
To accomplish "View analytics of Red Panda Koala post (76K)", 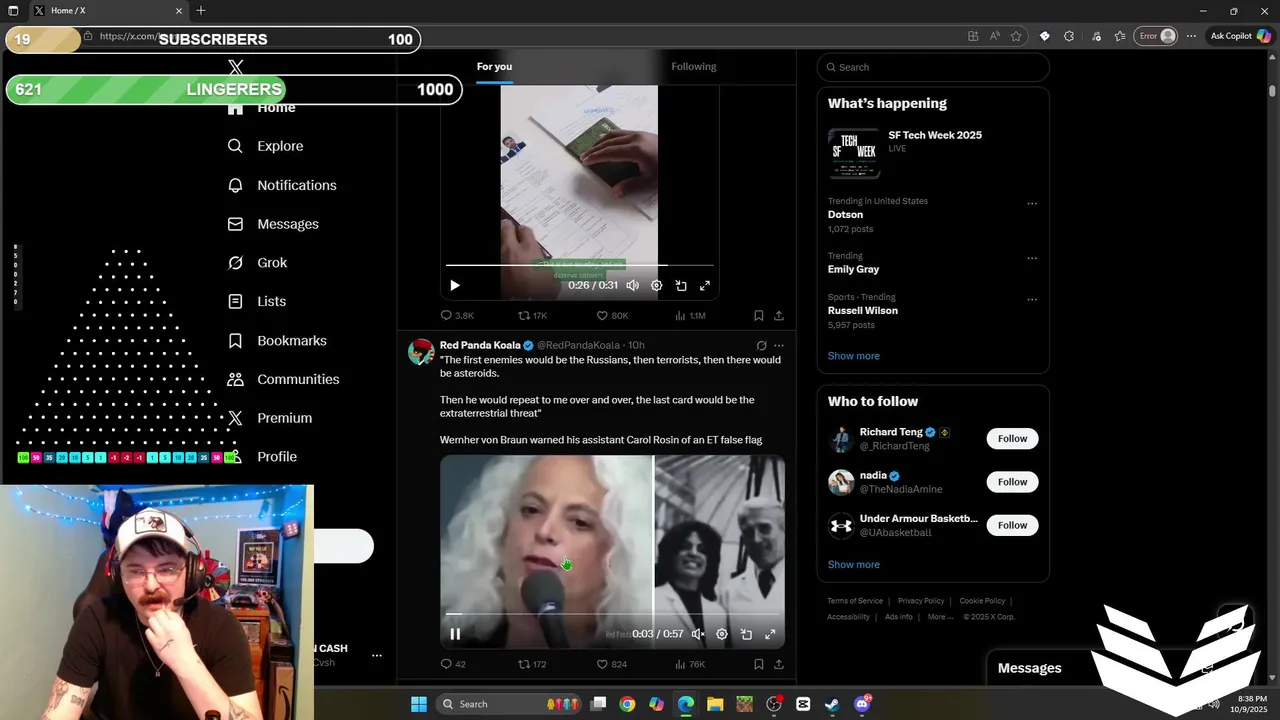I will click(x=690, y=664).
